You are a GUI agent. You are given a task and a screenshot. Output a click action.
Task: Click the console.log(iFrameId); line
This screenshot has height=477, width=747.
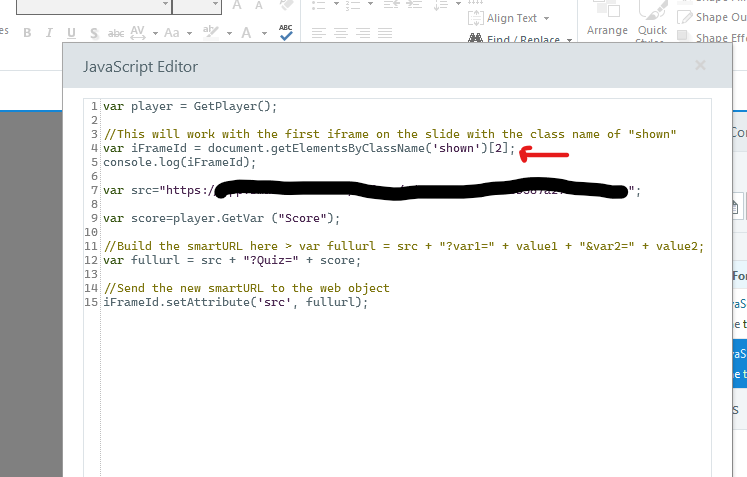(x=180, y=162)
